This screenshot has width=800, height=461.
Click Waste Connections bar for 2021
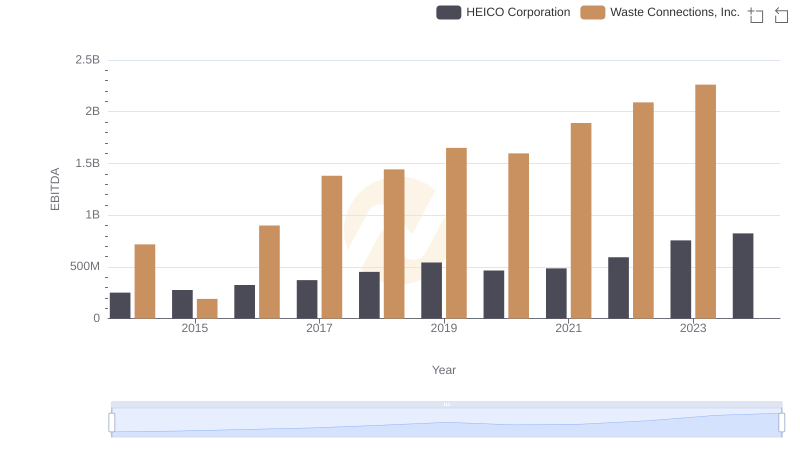coord(581,221)
